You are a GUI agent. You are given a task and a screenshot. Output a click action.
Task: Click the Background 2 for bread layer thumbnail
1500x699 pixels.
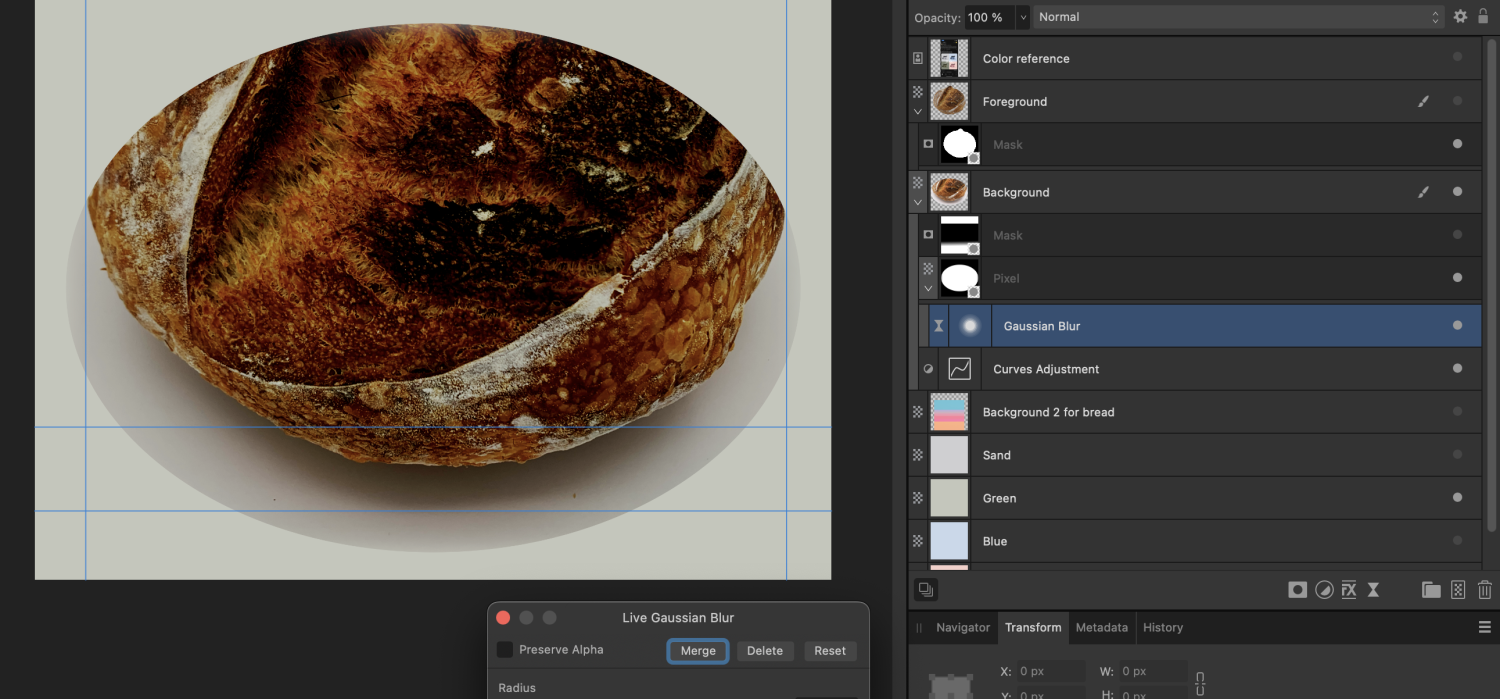point(948,411)
